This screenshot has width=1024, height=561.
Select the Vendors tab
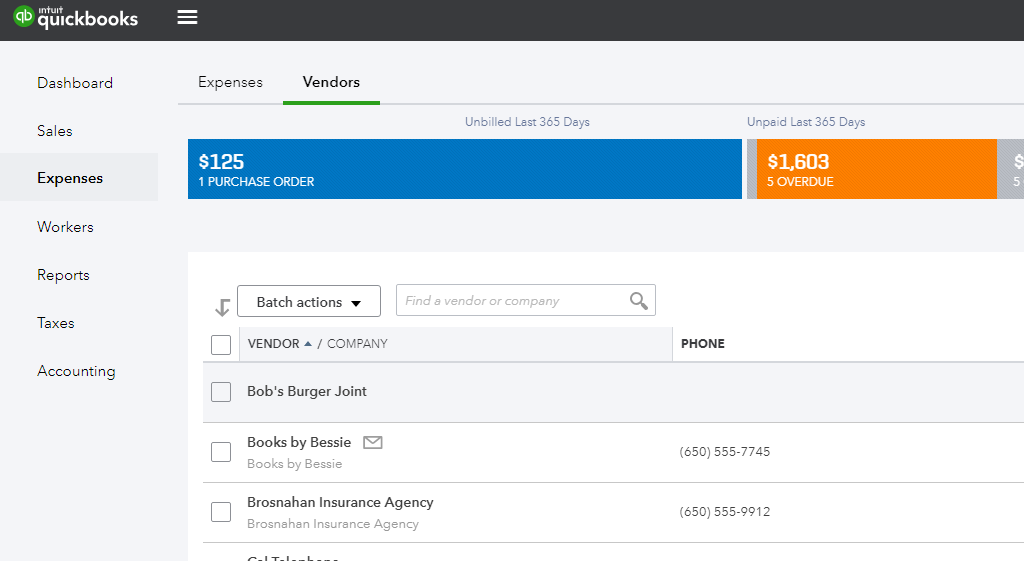click(331, 82)
